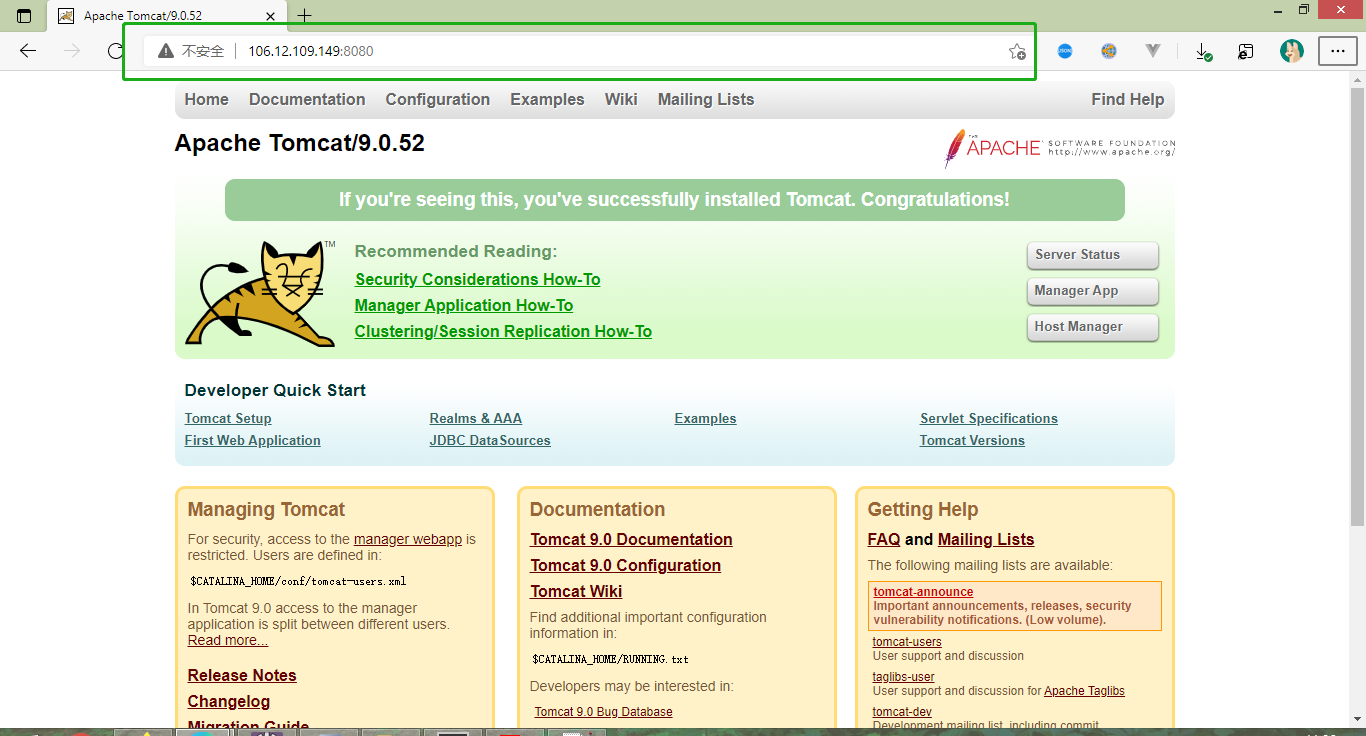The image size is (1366, 736).
Task: Open Tomcat 9.0 Documentation link
Action: click(x=631, y=540)
